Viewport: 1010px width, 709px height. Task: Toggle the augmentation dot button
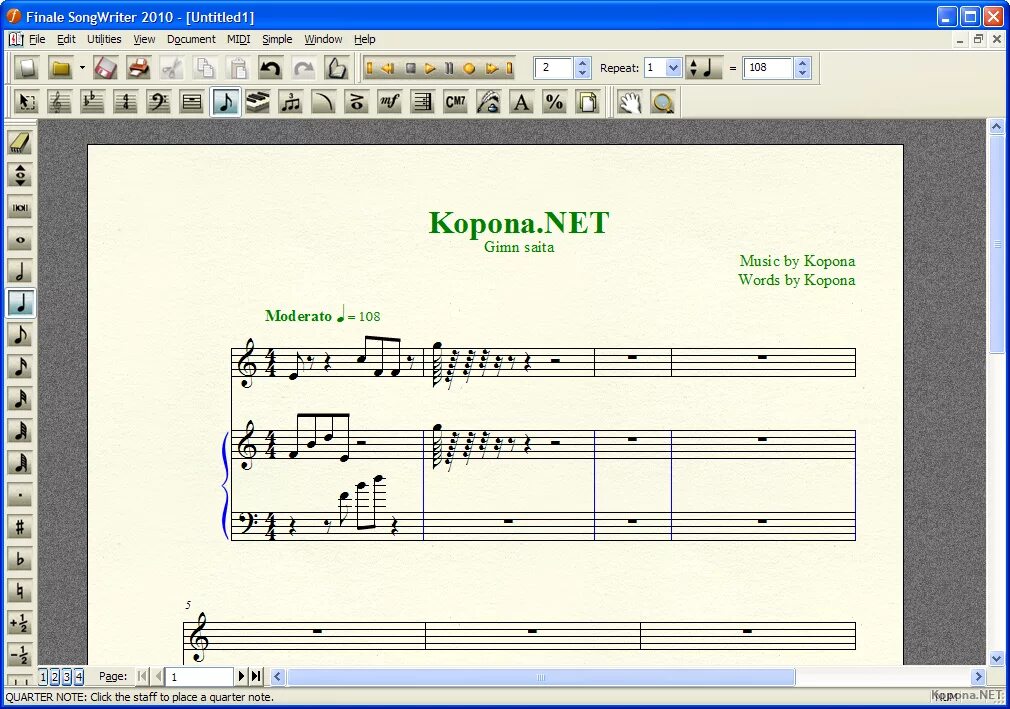(x=20, y=495)
